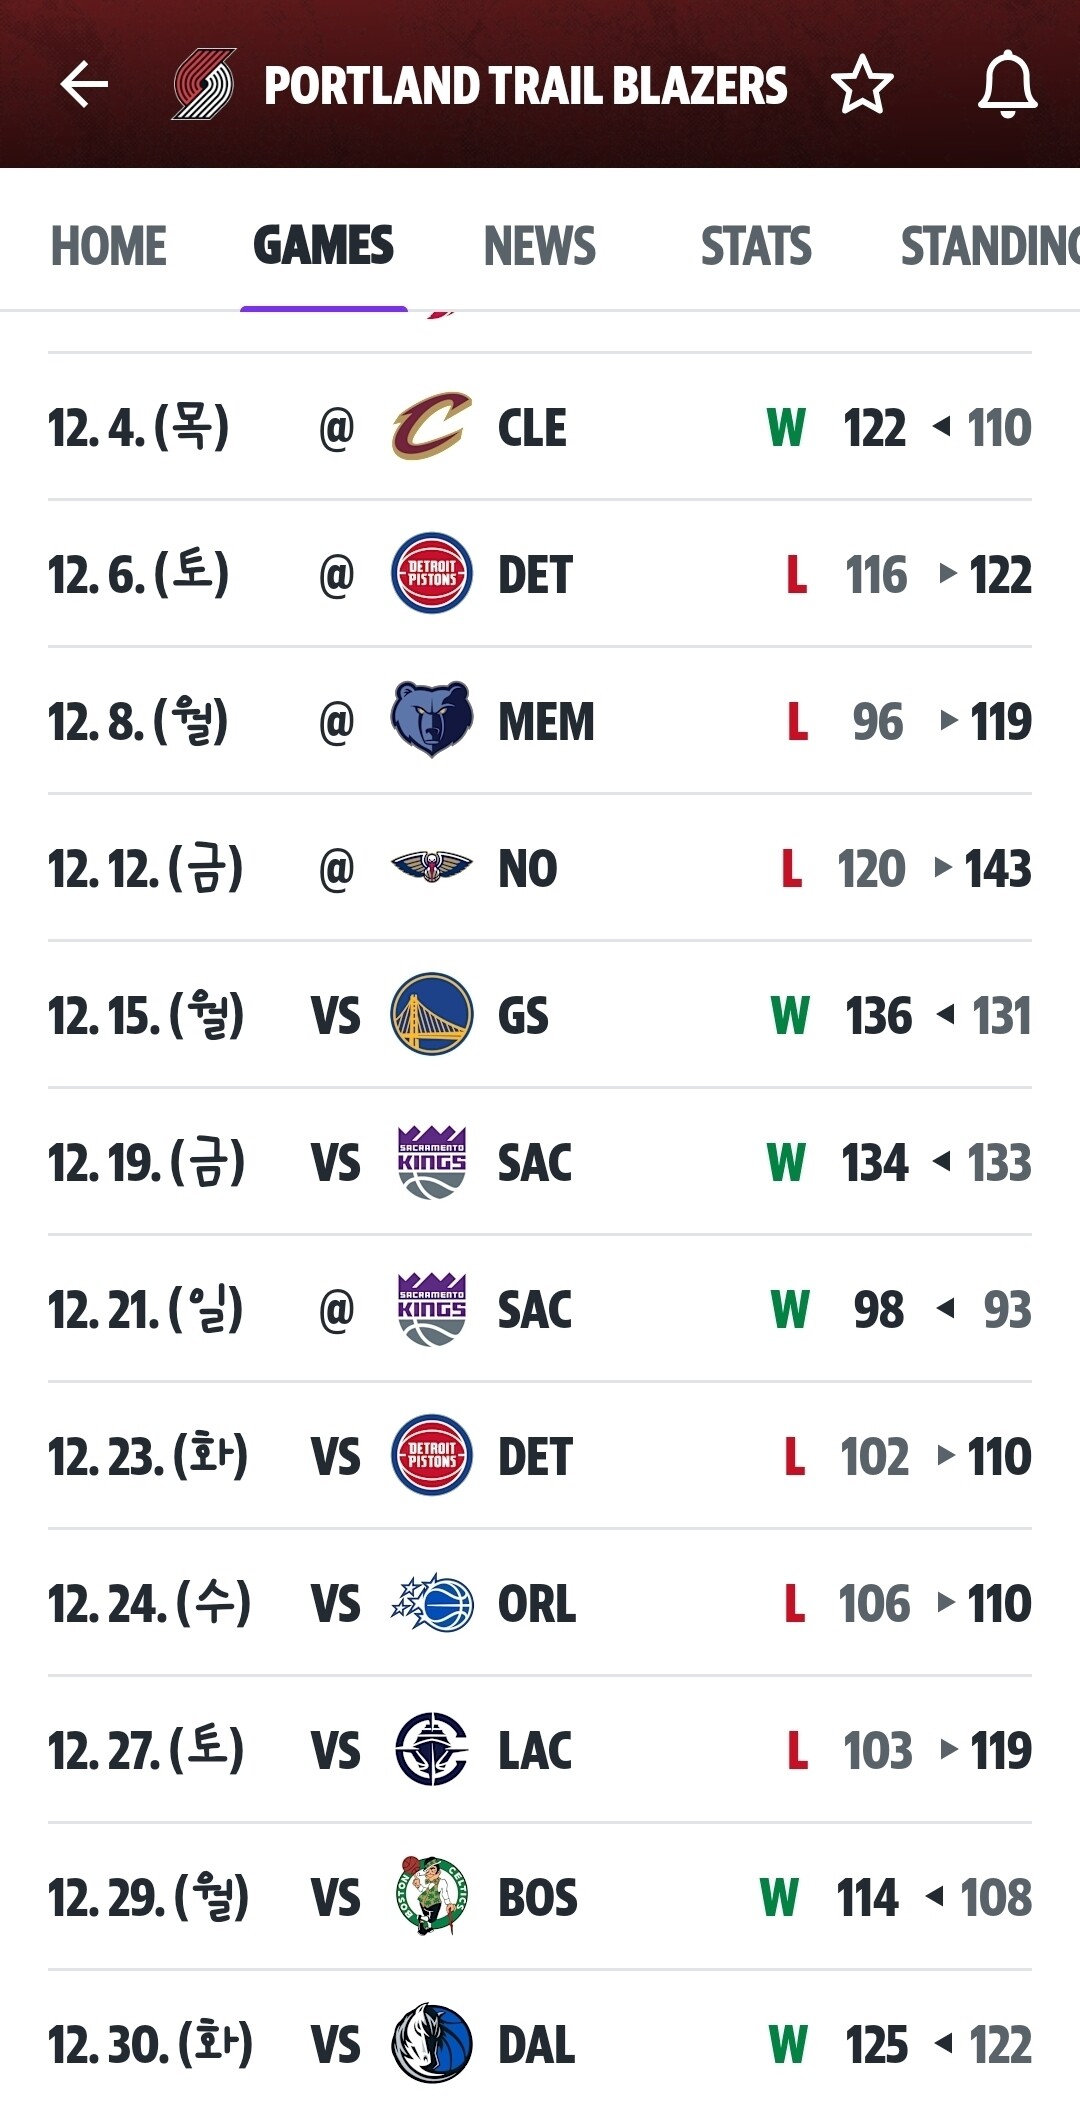Viewport: 1080px width, 2115px height.
Task: Tap the back arrow icon
Action: [x=84, y=84]
